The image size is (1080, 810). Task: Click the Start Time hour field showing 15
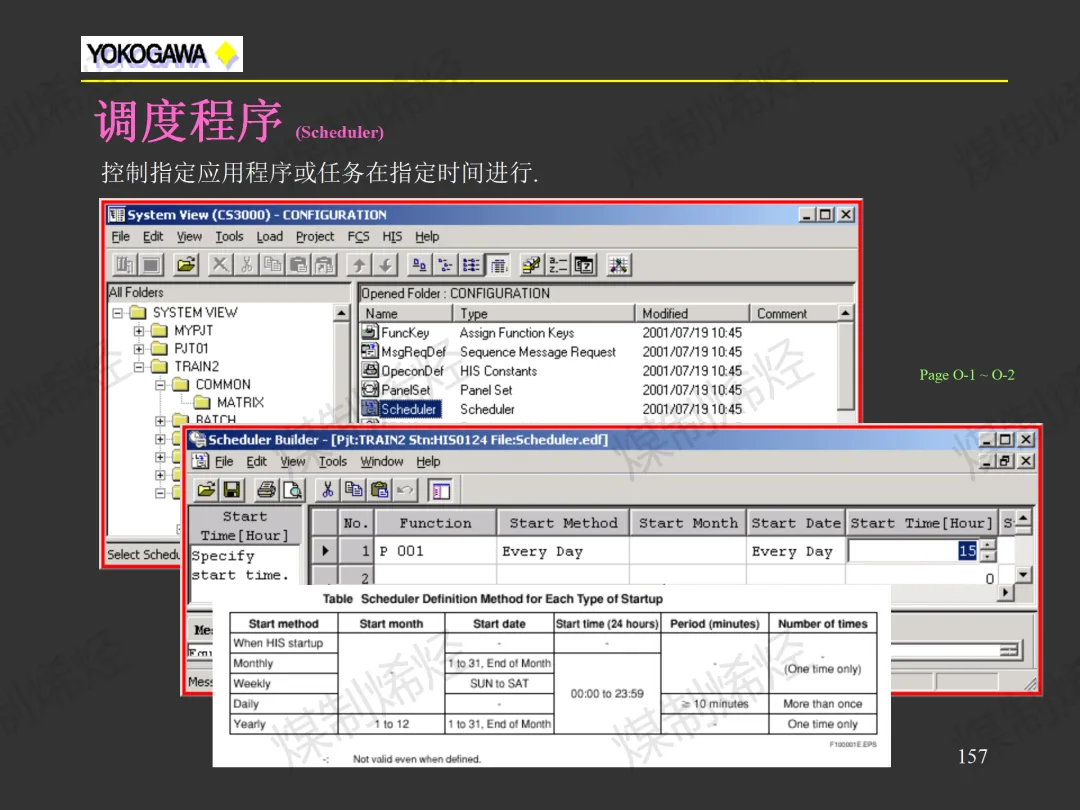(913, 551)
